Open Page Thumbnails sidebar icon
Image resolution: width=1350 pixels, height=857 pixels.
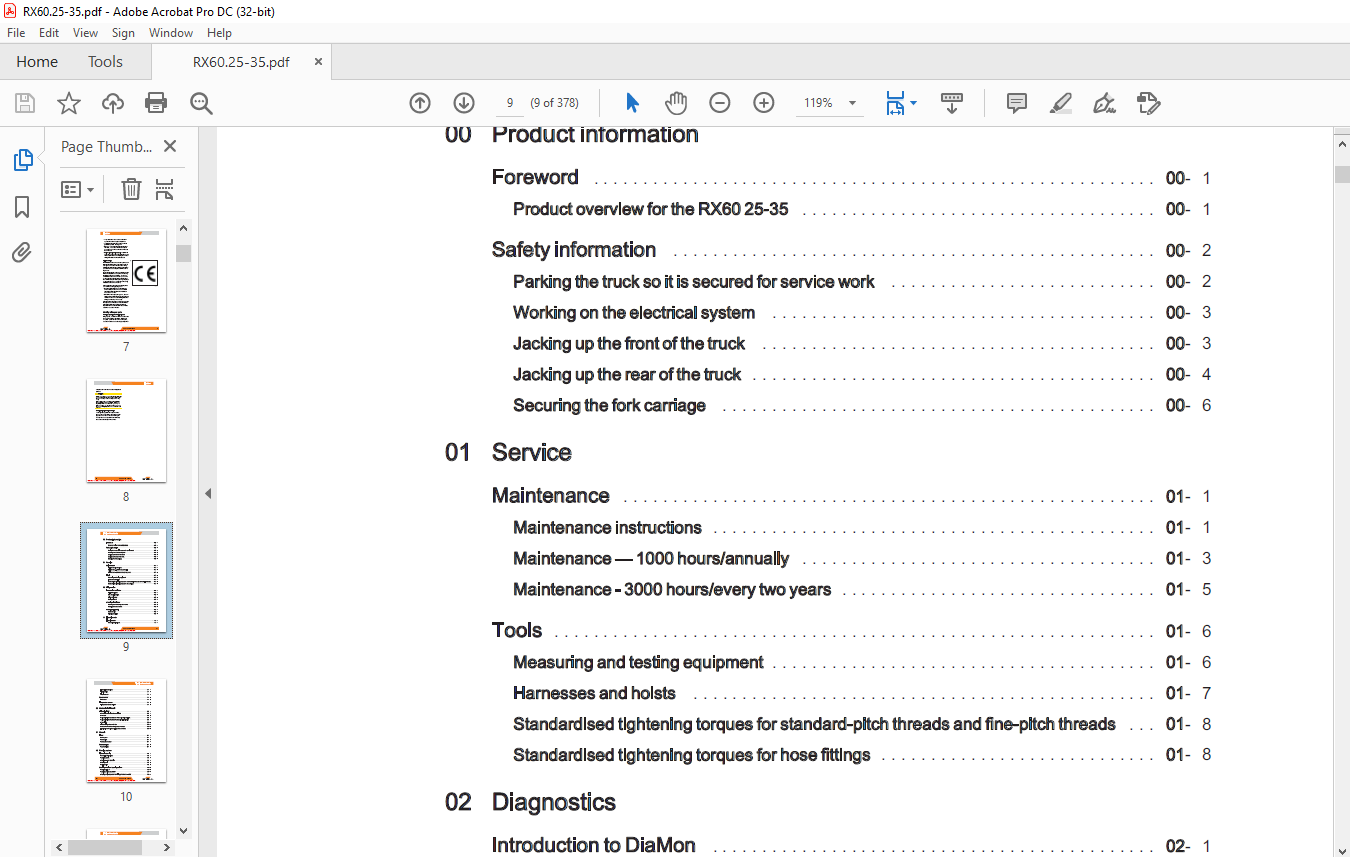(22, 160)
